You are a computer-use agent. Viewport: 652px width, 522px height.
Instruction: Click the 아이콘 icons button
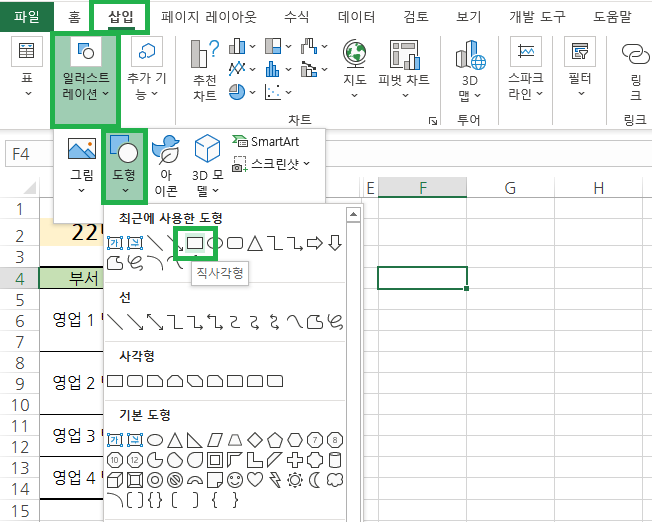[166, 166]
